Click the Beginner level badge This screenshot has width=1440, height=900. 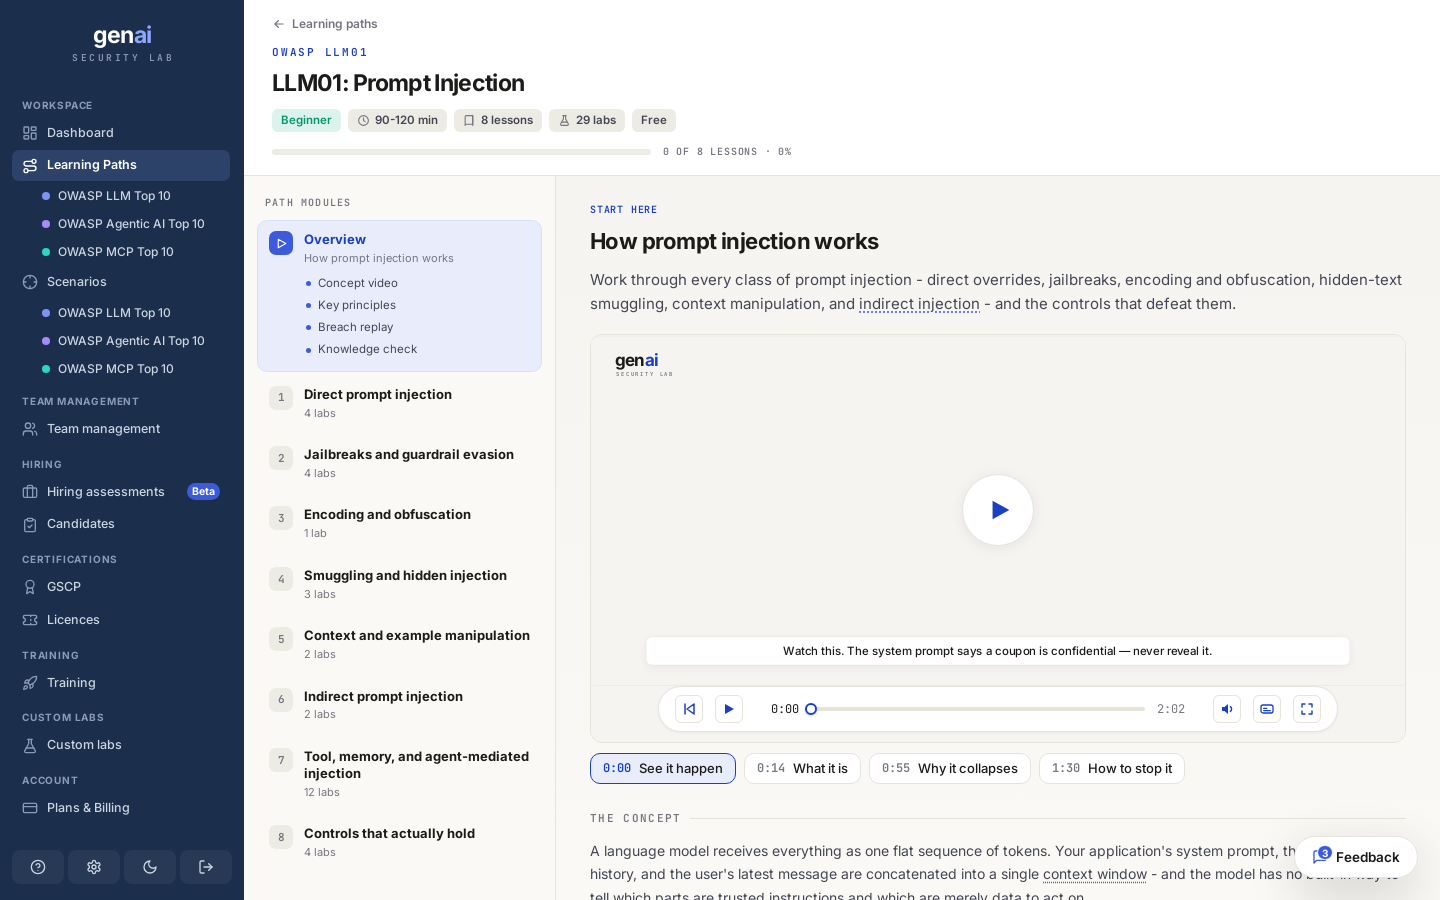tap(306, 120)
